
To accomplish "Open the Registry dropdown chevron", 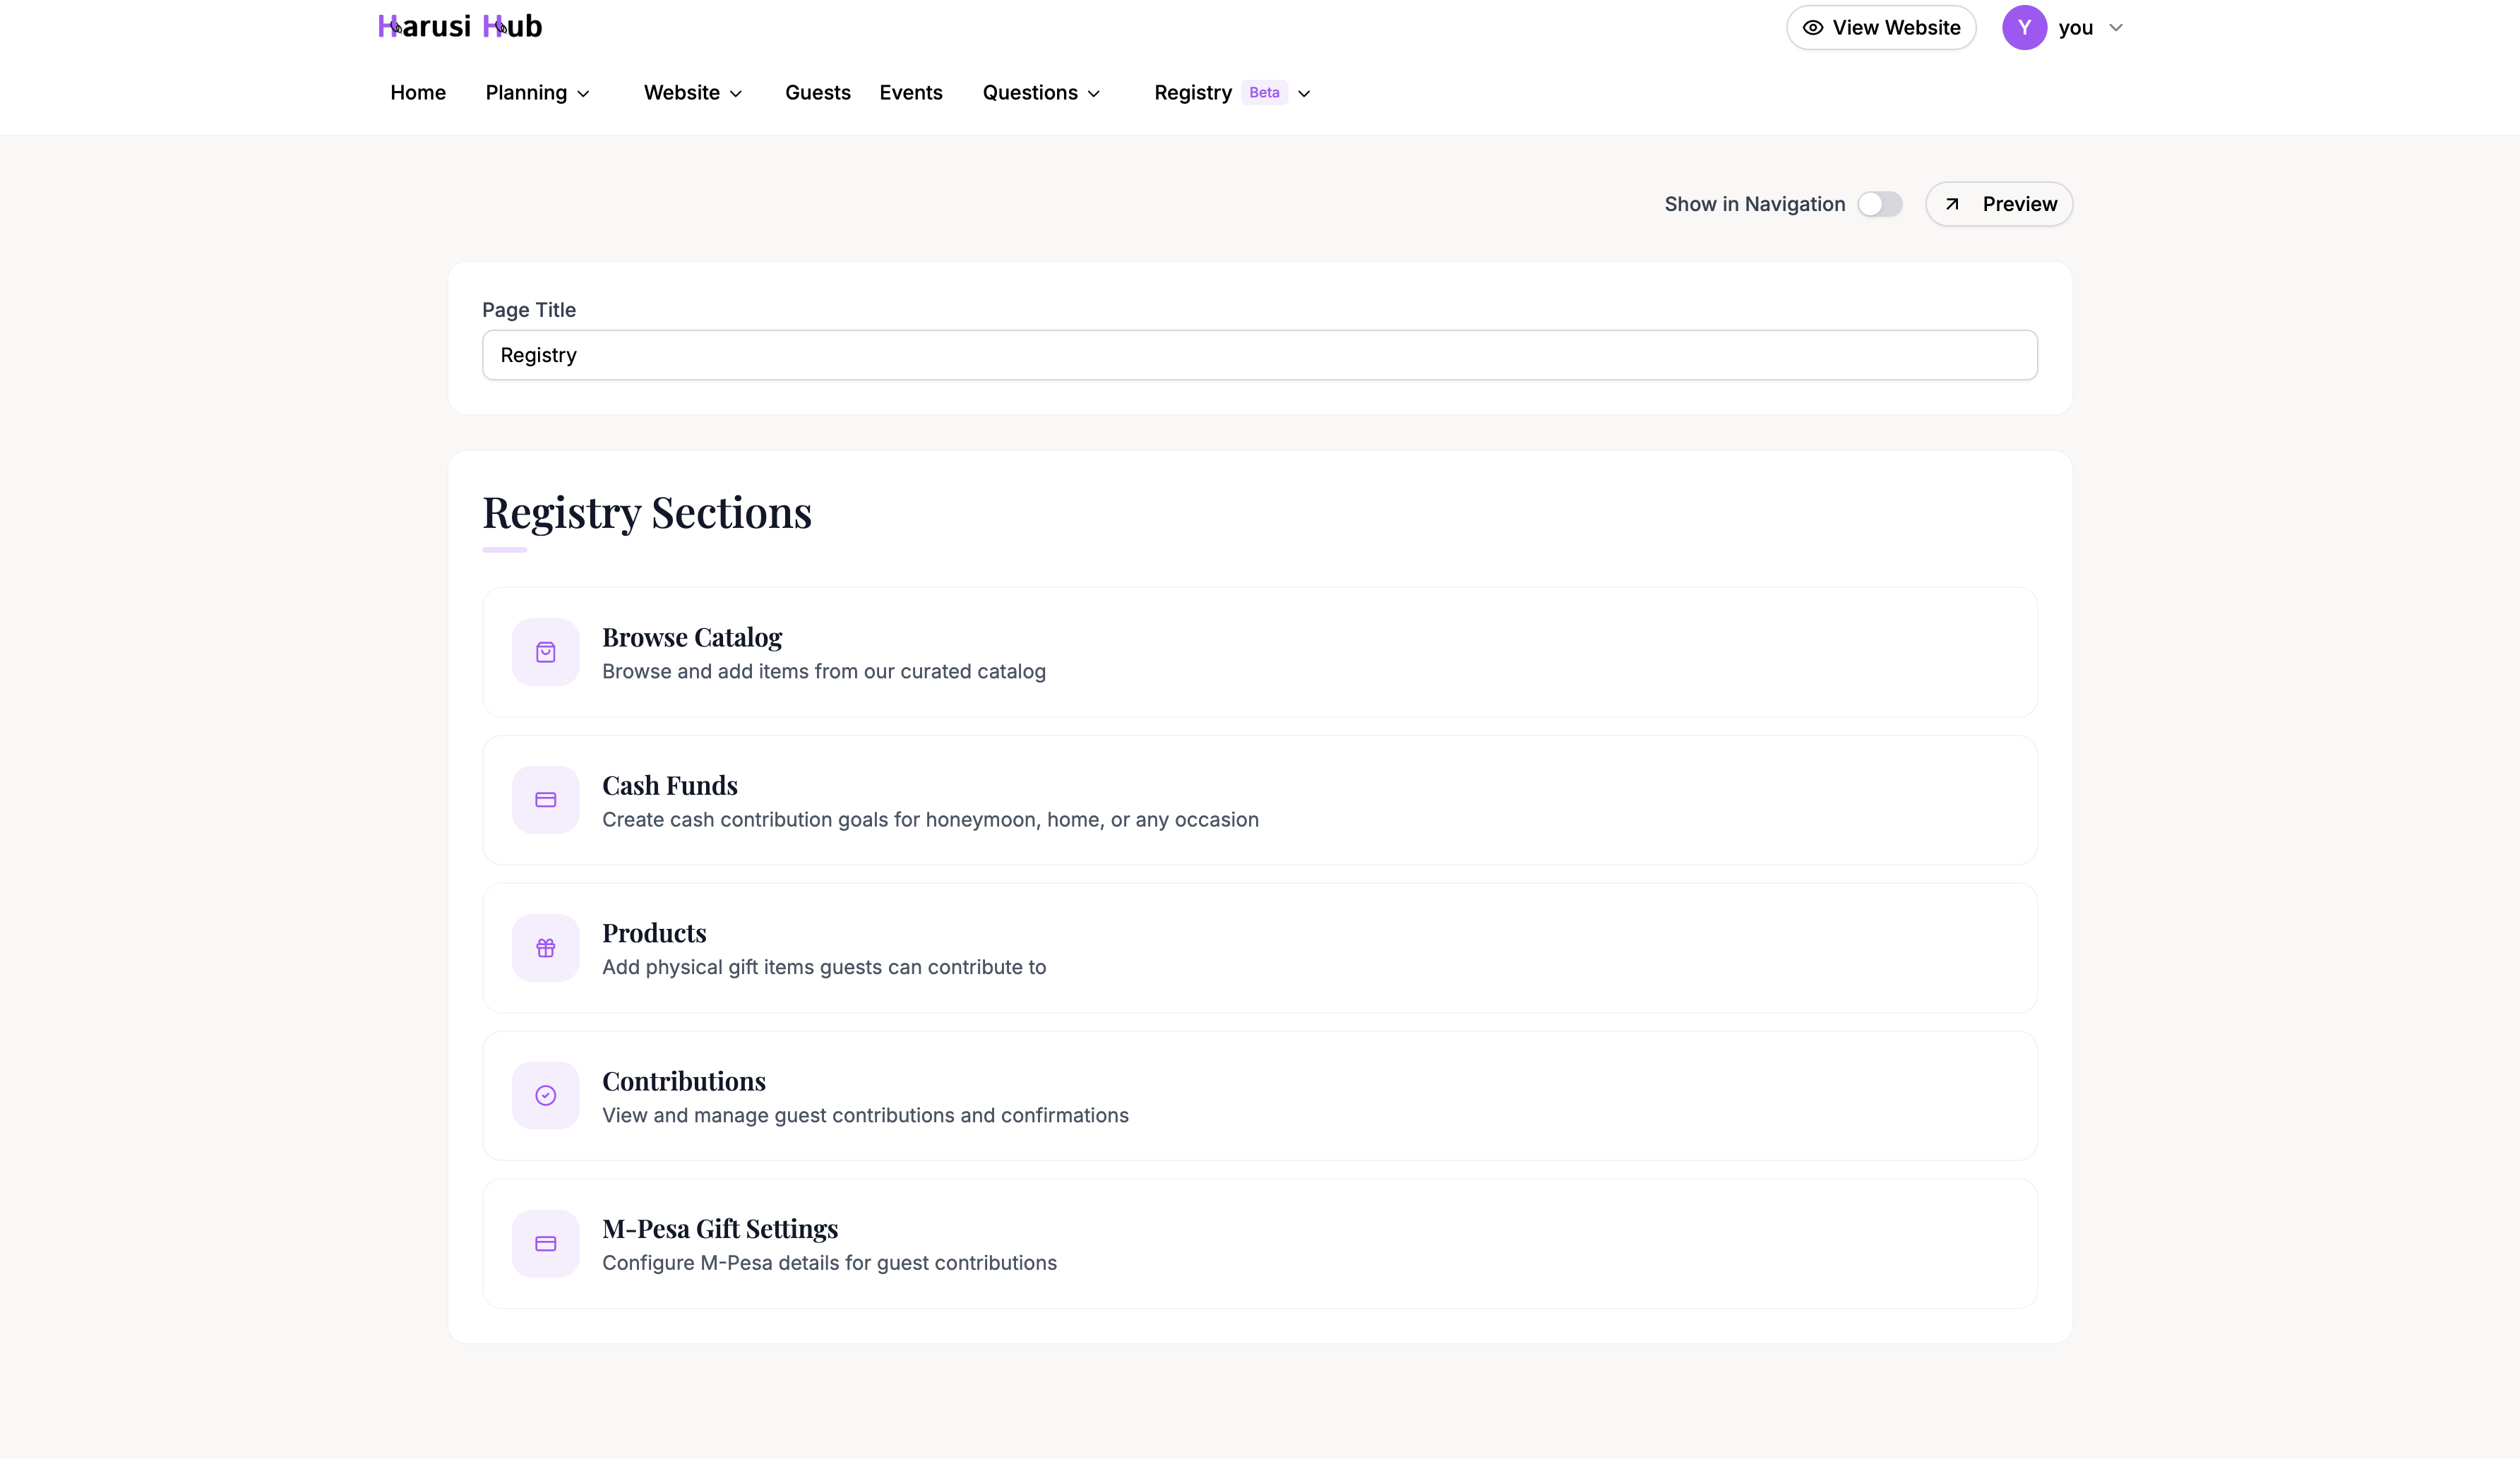I will pos(1305,93).
